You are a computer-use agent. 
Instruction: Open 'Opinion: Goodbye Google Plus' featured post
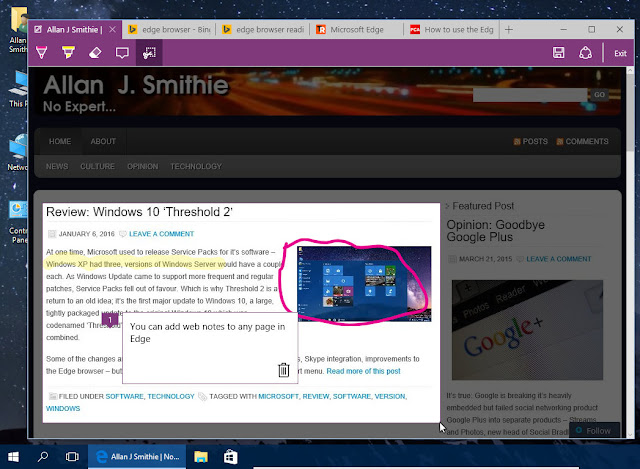pyautogui.click(x=496, y=231)
